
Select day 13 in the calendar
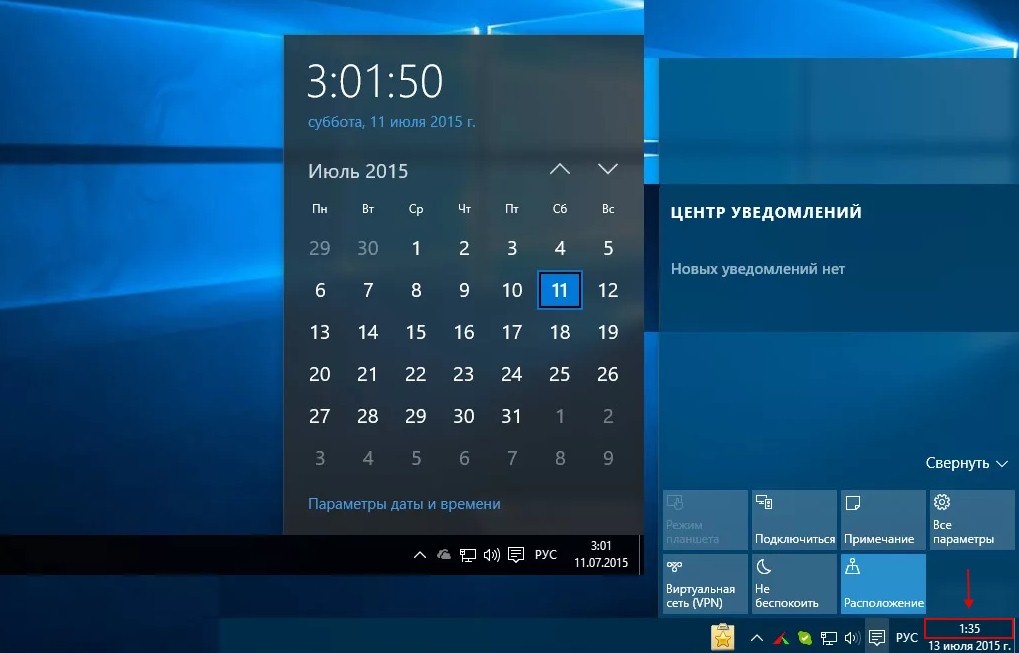(320, 333)
